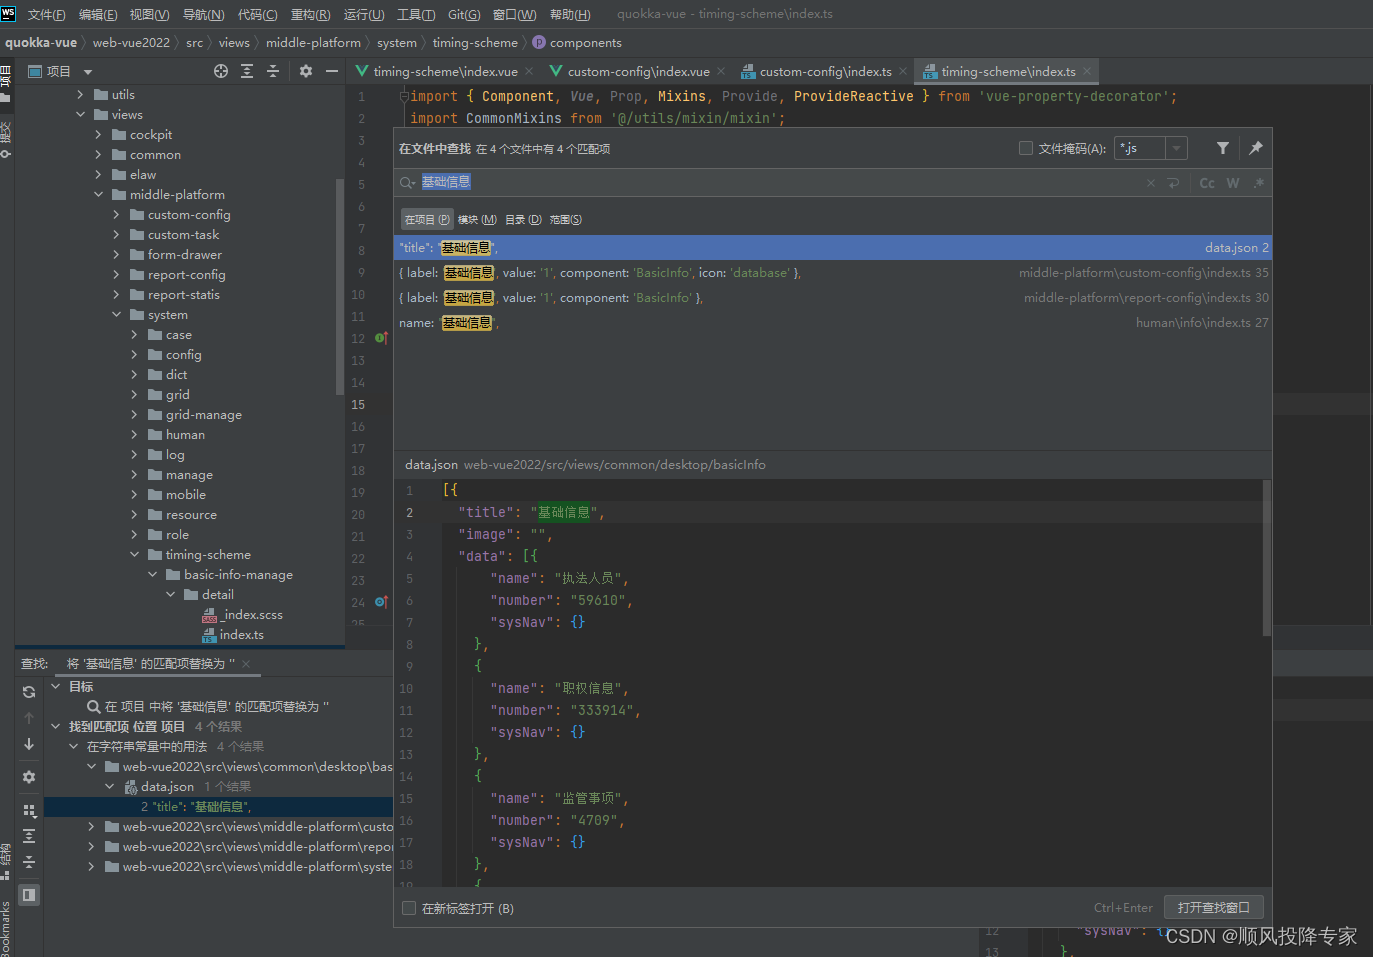Collapse data.json node in find results

click(x=110, y=787)
